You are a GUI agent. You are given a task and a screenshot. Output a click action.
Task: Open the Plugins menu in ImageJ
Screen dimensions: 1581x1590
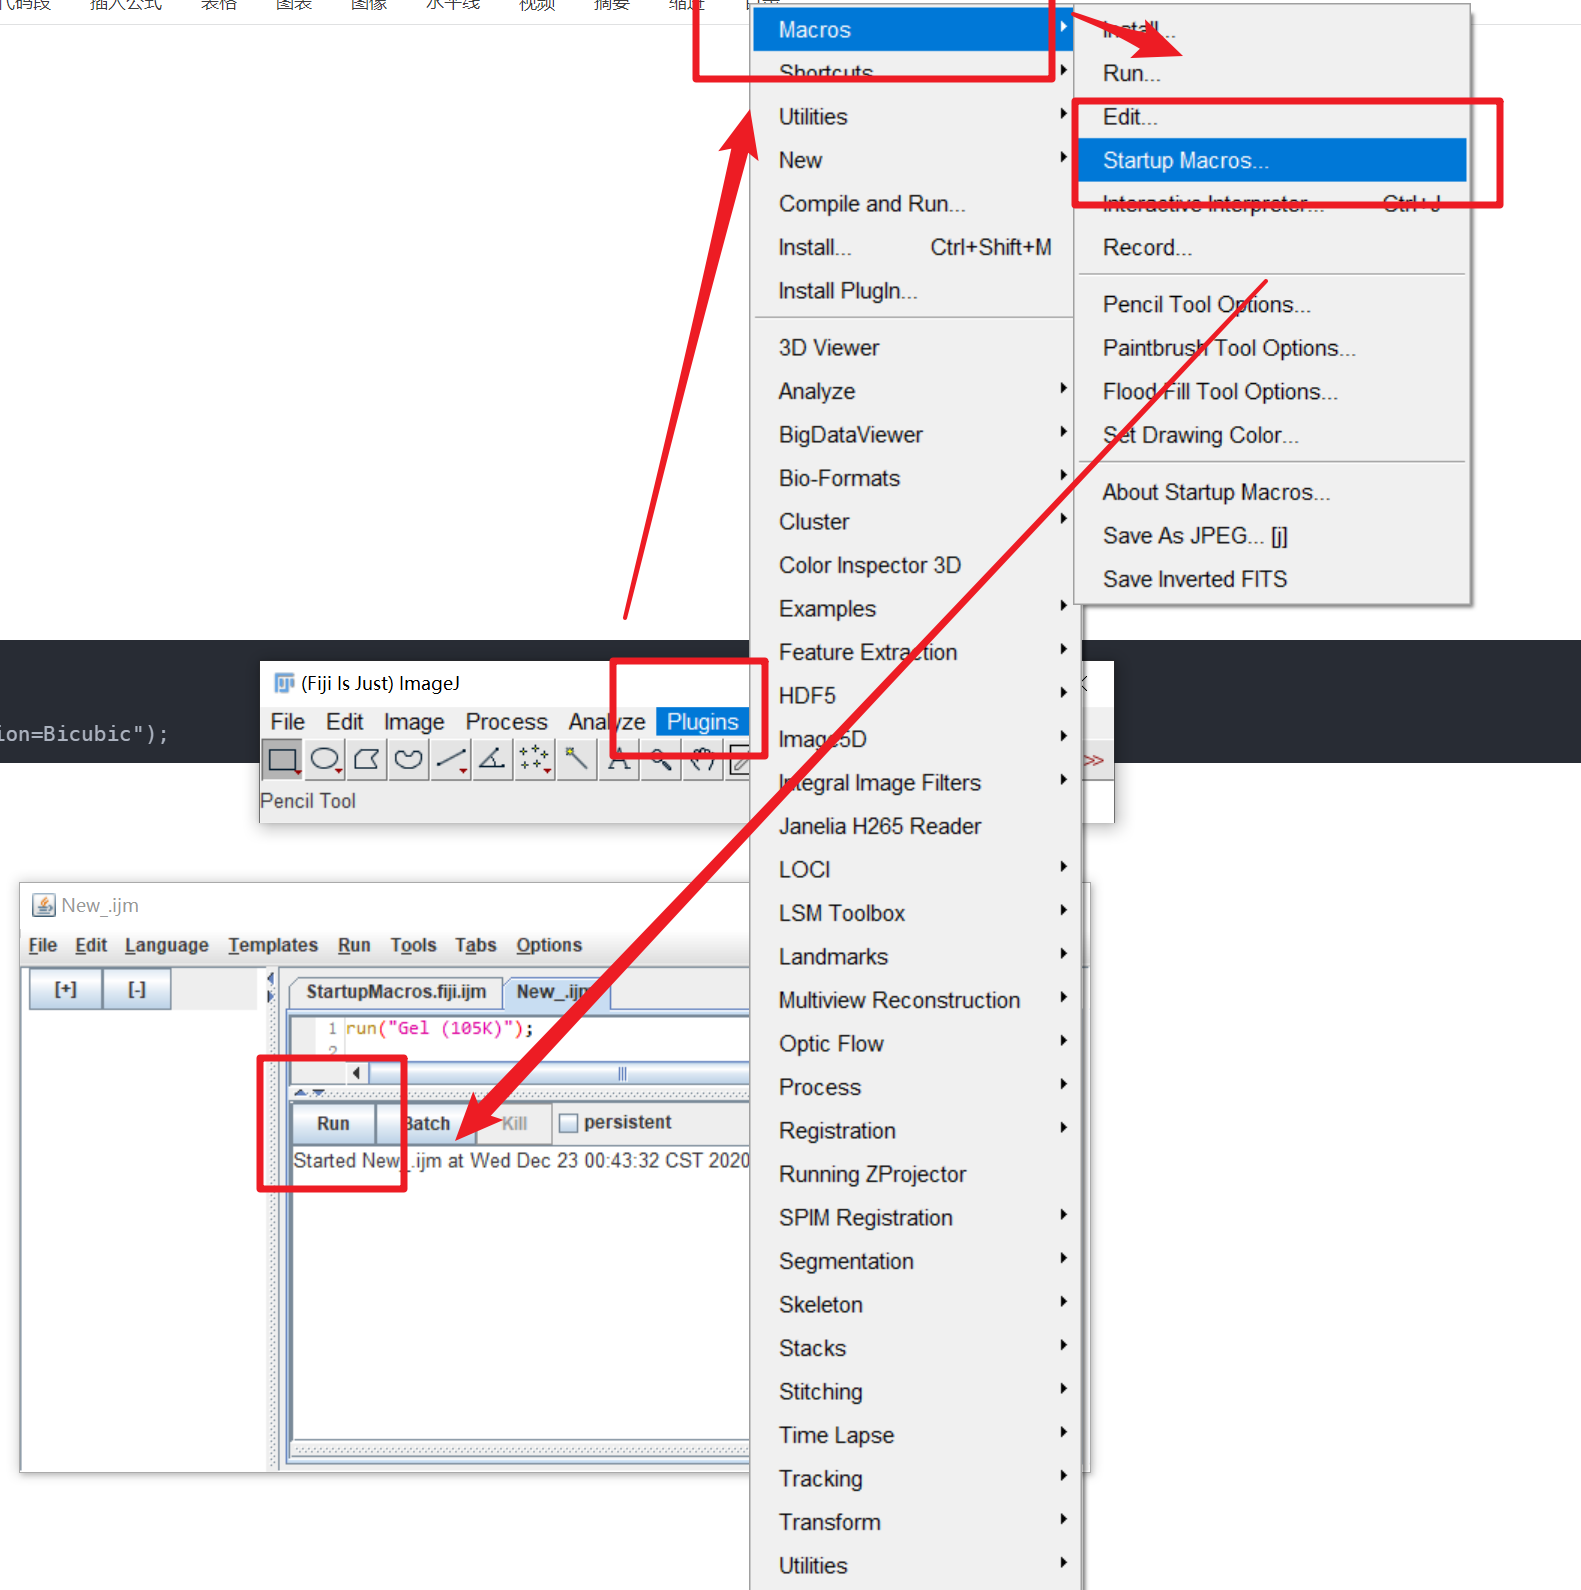pyautogui.click(x=702, y=721)
